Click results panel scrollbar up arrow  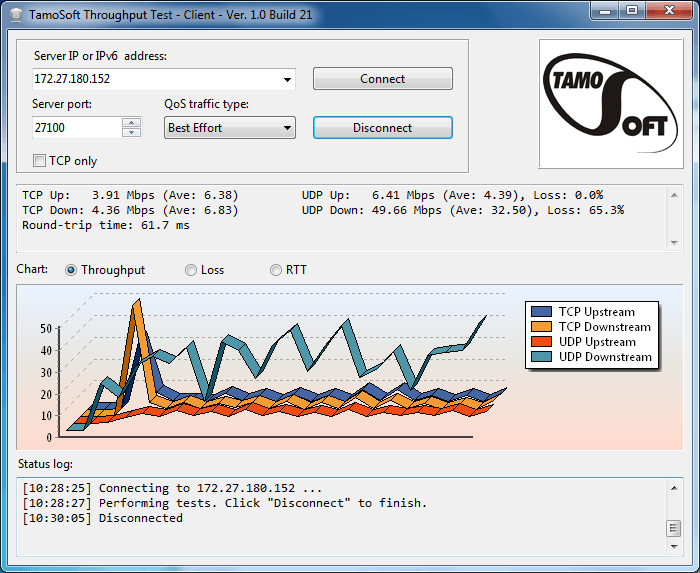674,195
